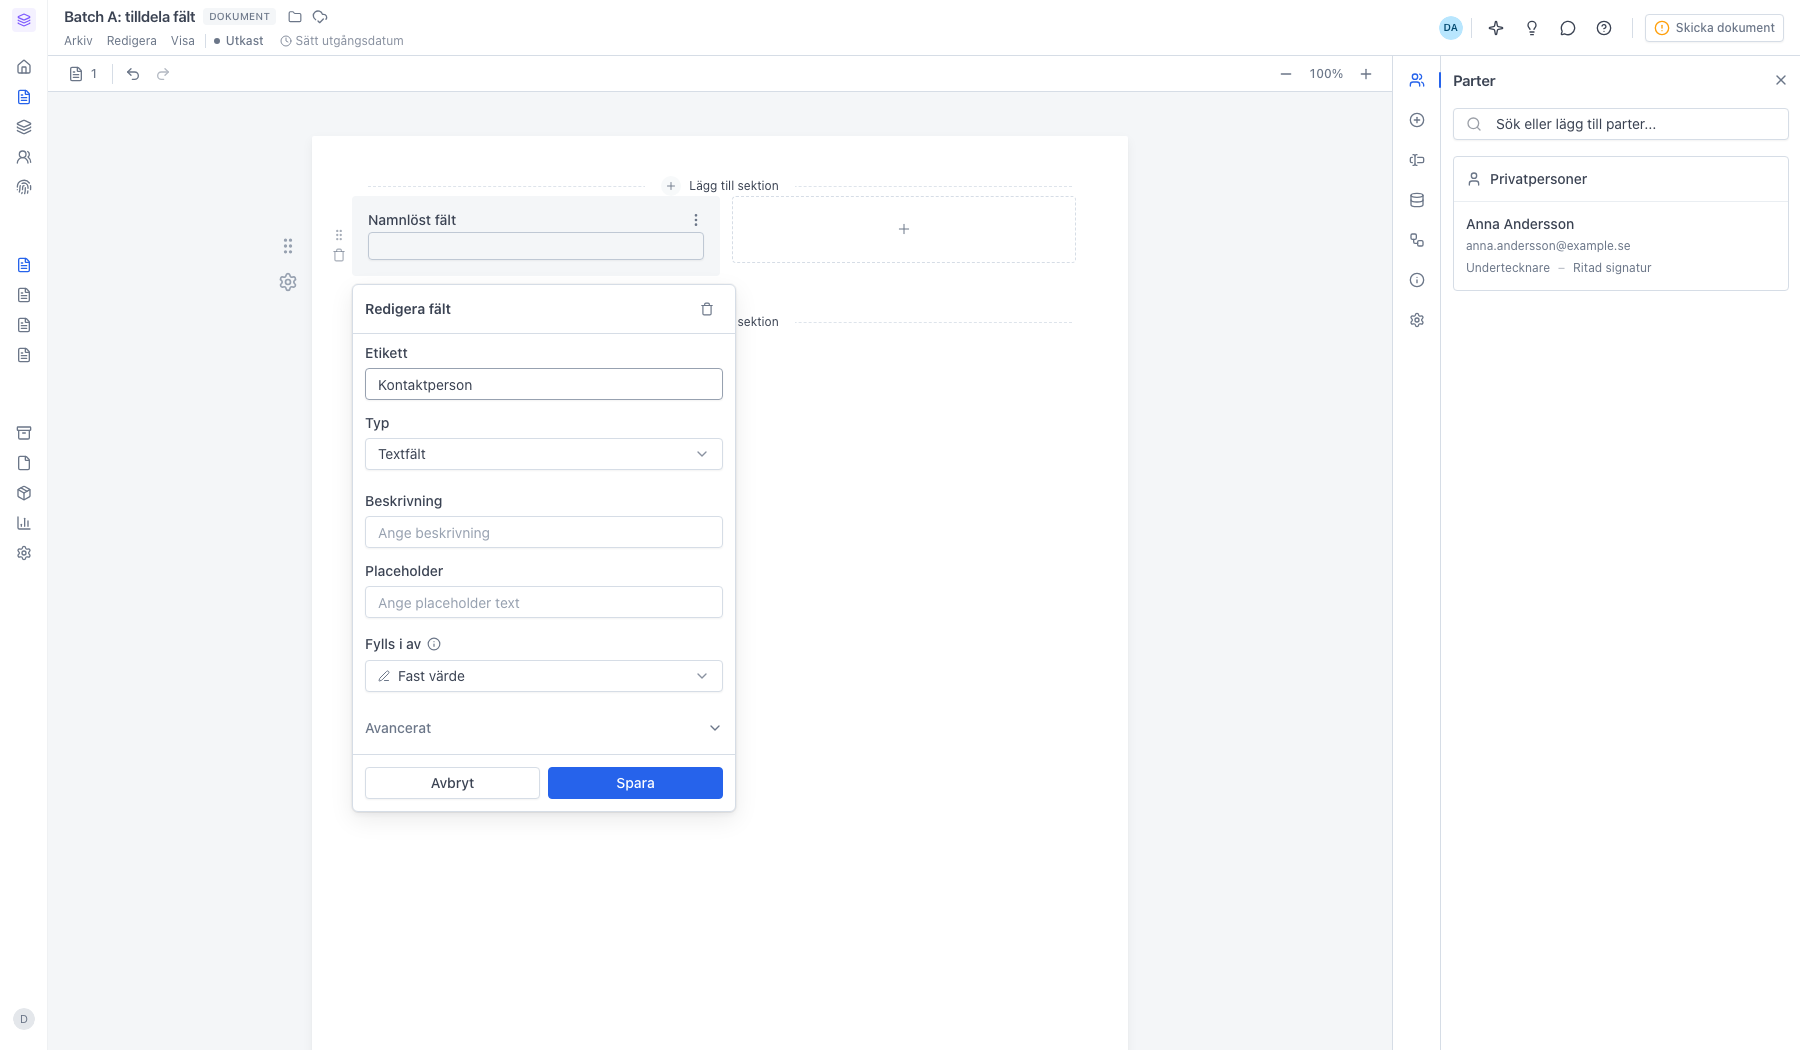Viewport: 1800px width, 1050px height.
Task: Click the undo arrow in toolbar
Action: tap(133, 74)
